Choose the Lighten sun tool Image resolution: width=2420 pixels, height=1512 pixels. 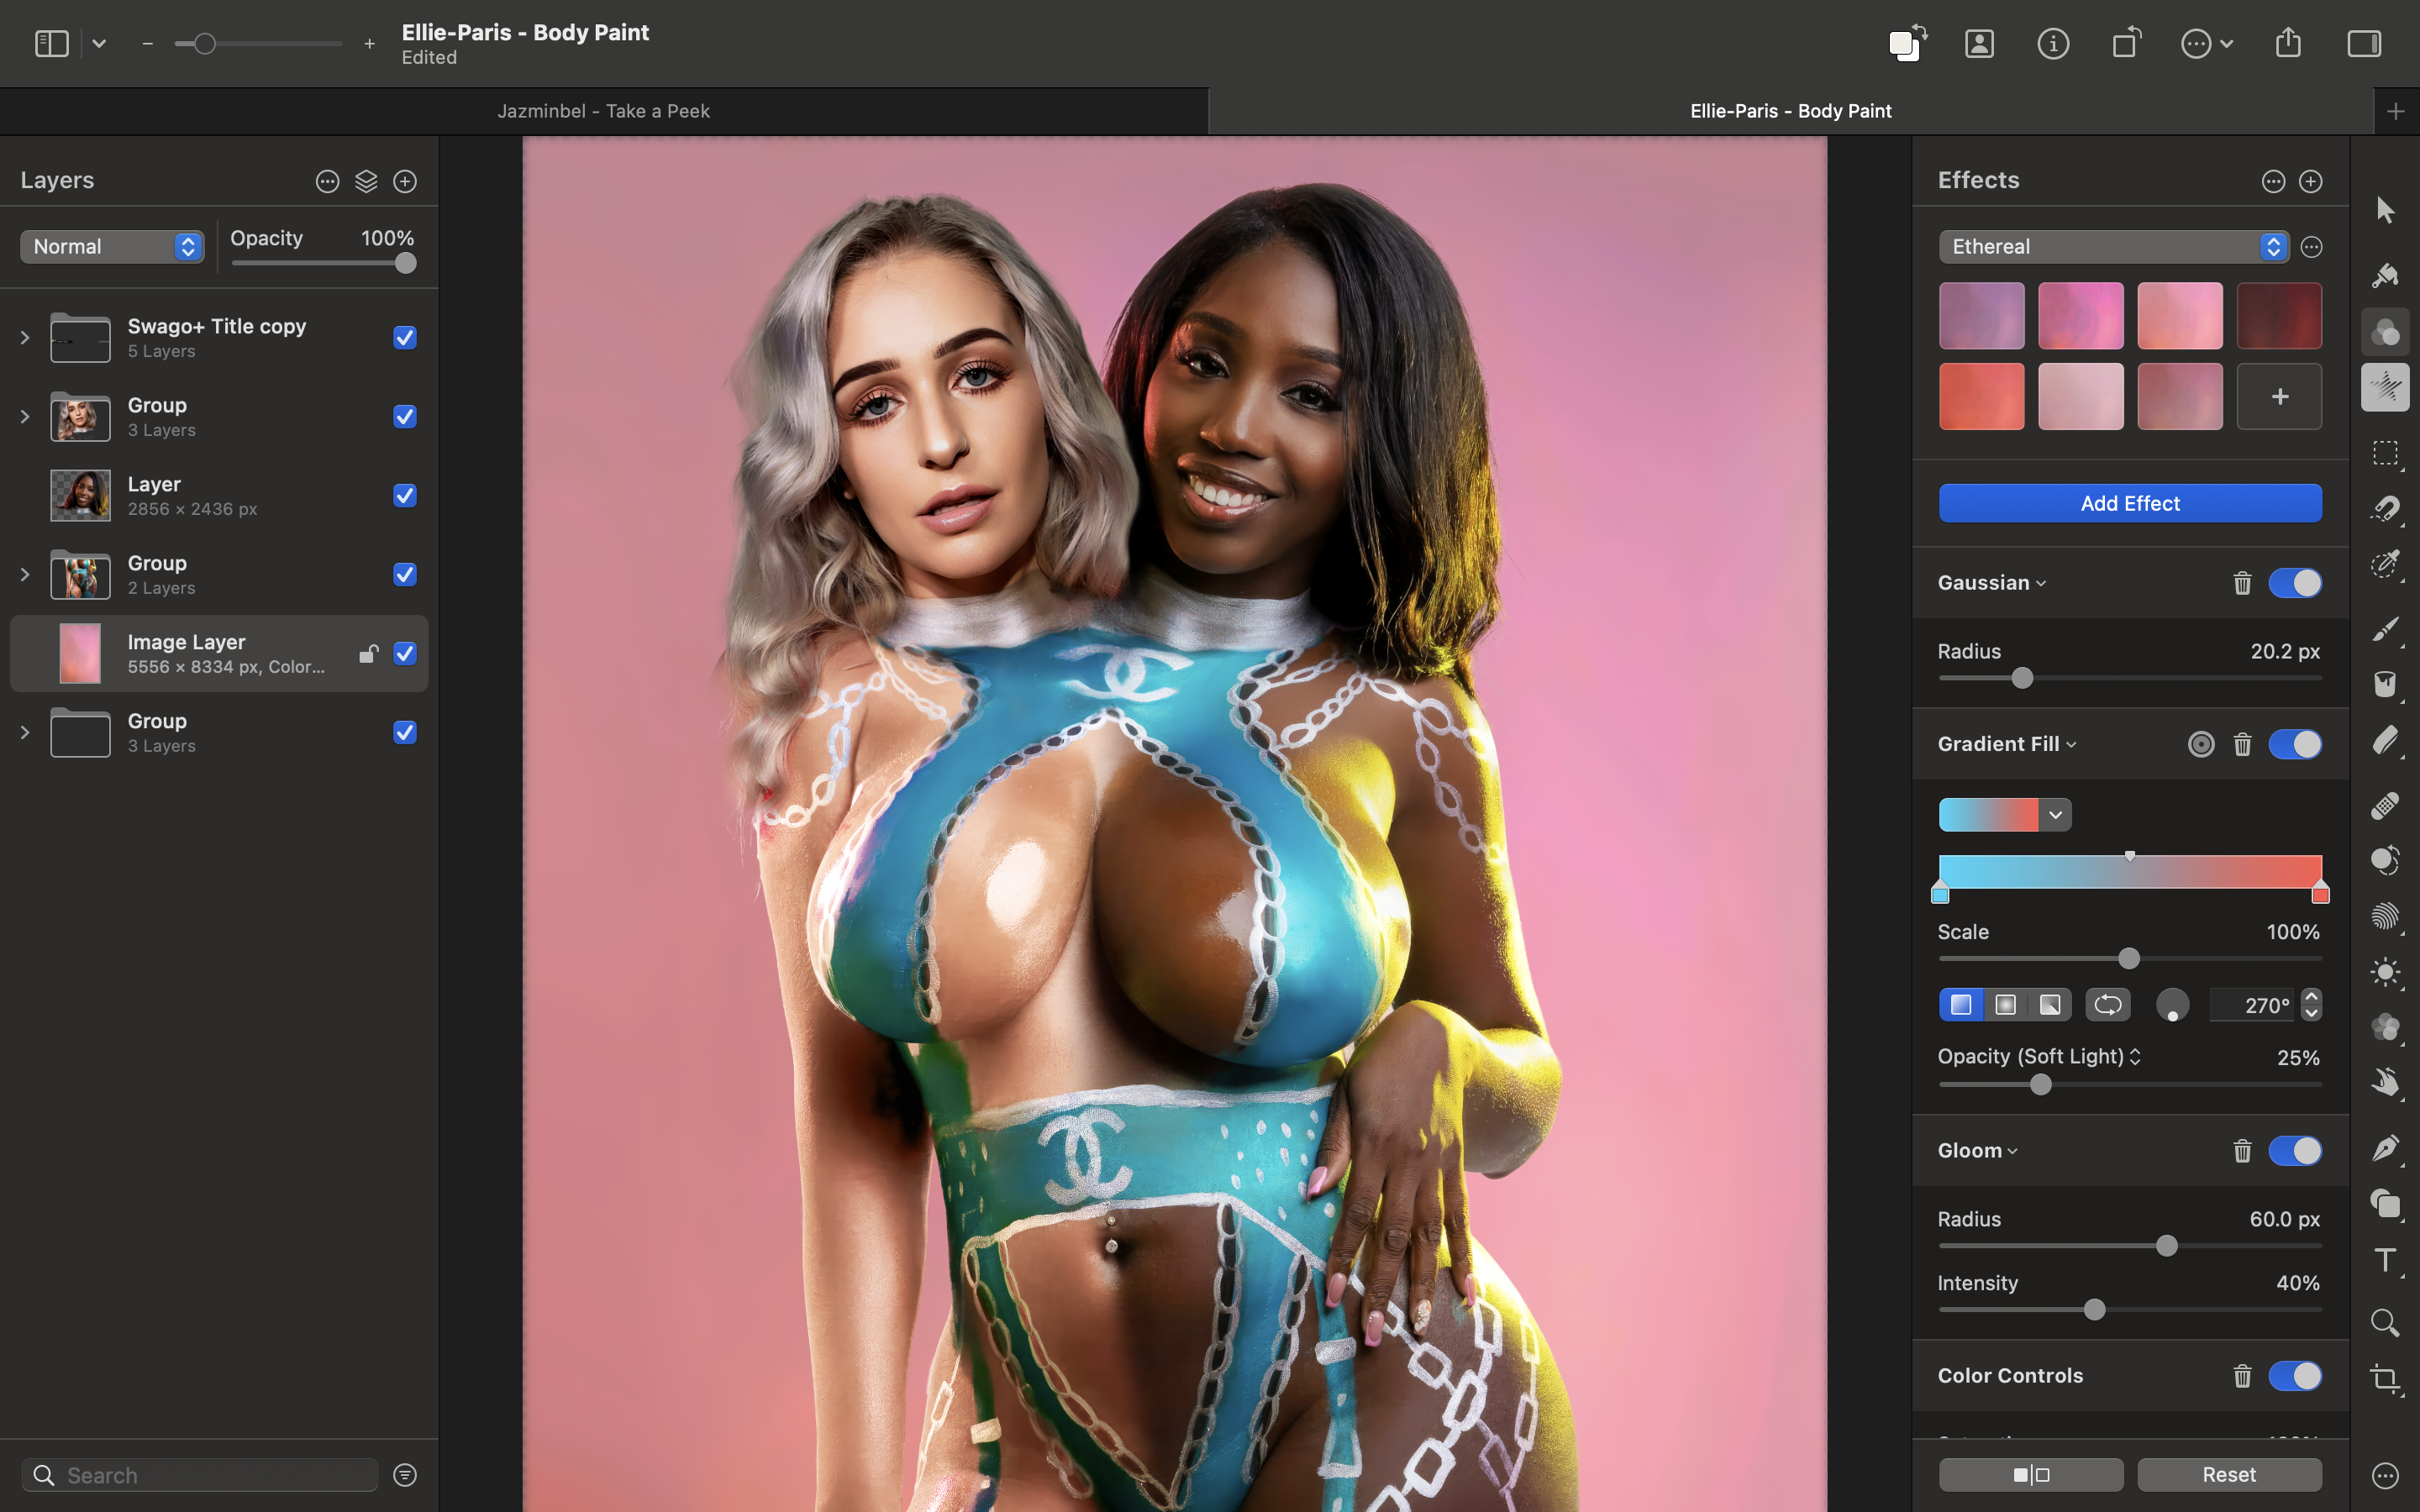coord(2385,972)
